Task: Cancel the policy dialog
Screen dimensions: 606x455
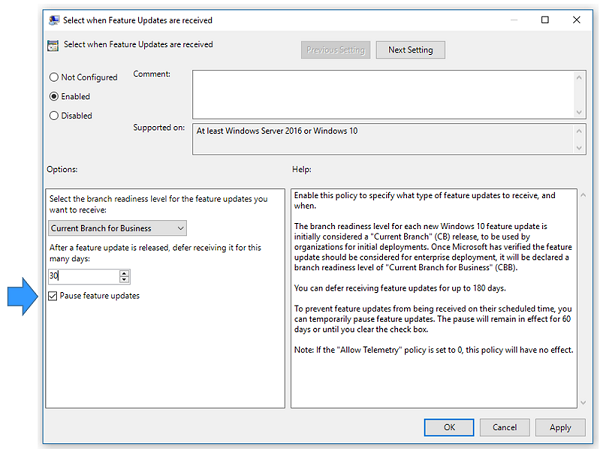Action: [504, 427]
